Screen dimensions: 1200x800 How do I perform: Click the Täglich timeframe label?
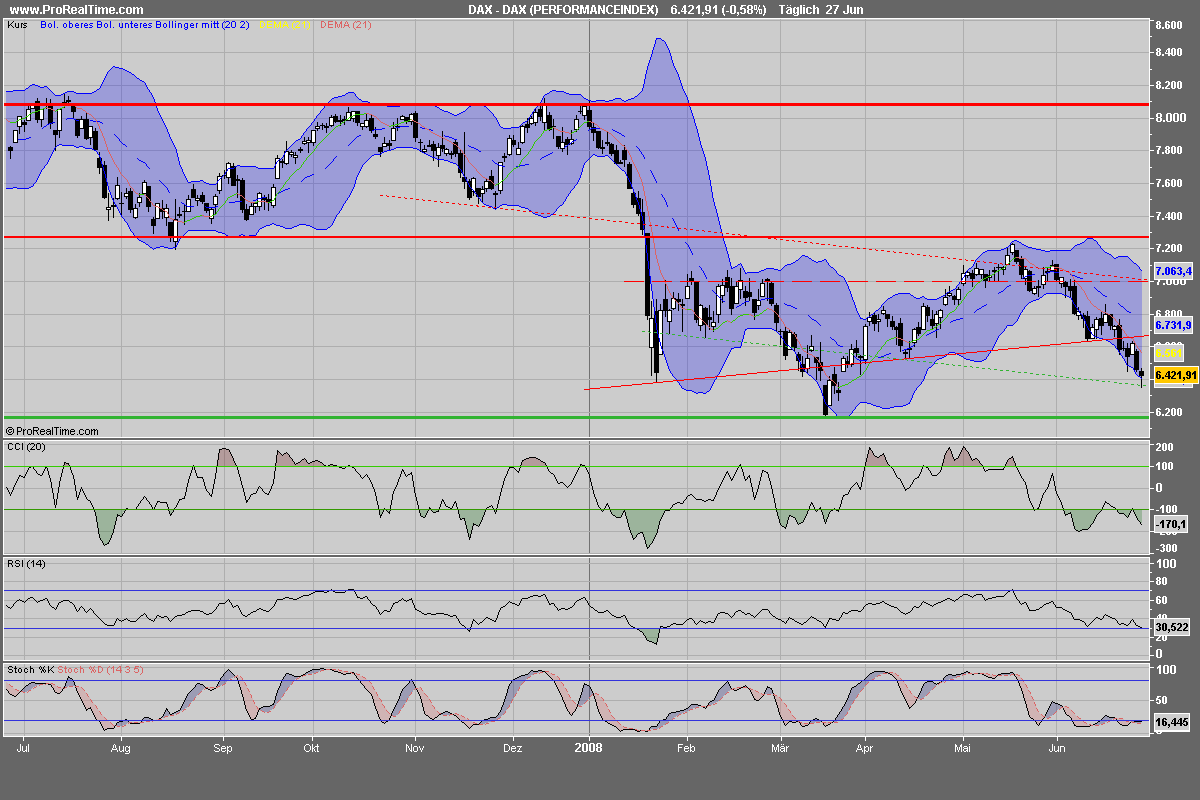[x=799, y=9]
